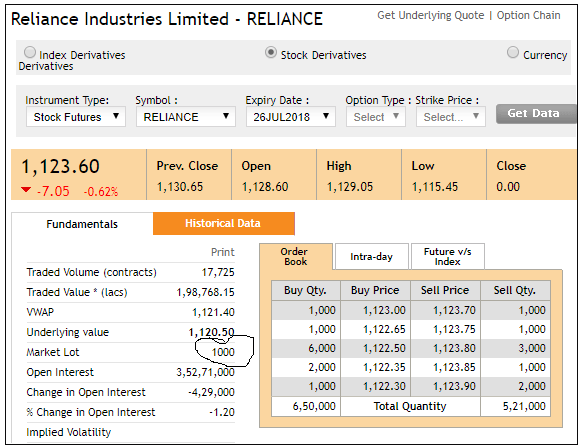Click total buy quantity 6,50,000
Viewport: 582px width, 448px height.
[x=314, y=406]
